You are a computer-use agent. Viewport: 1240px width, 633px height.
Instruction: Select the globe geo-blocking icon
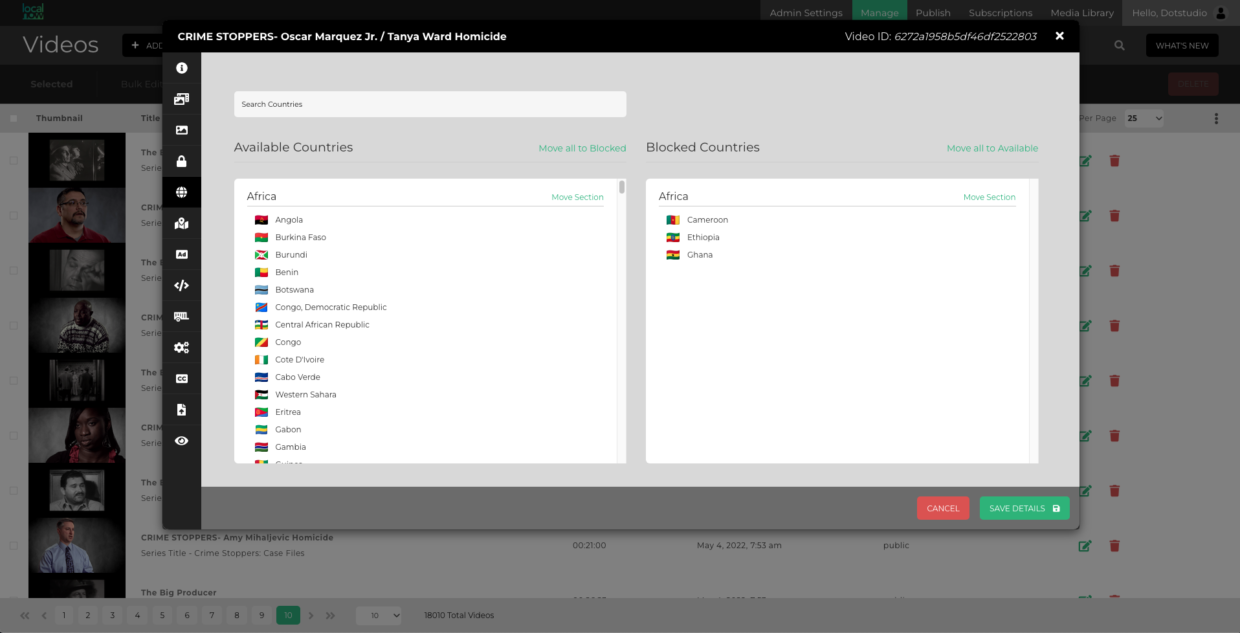point(181,192)
